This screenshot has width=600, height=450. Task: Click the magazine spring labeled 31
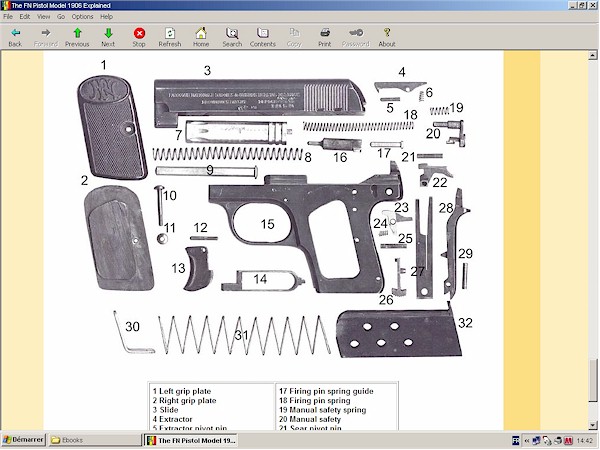tap(245, 335)
